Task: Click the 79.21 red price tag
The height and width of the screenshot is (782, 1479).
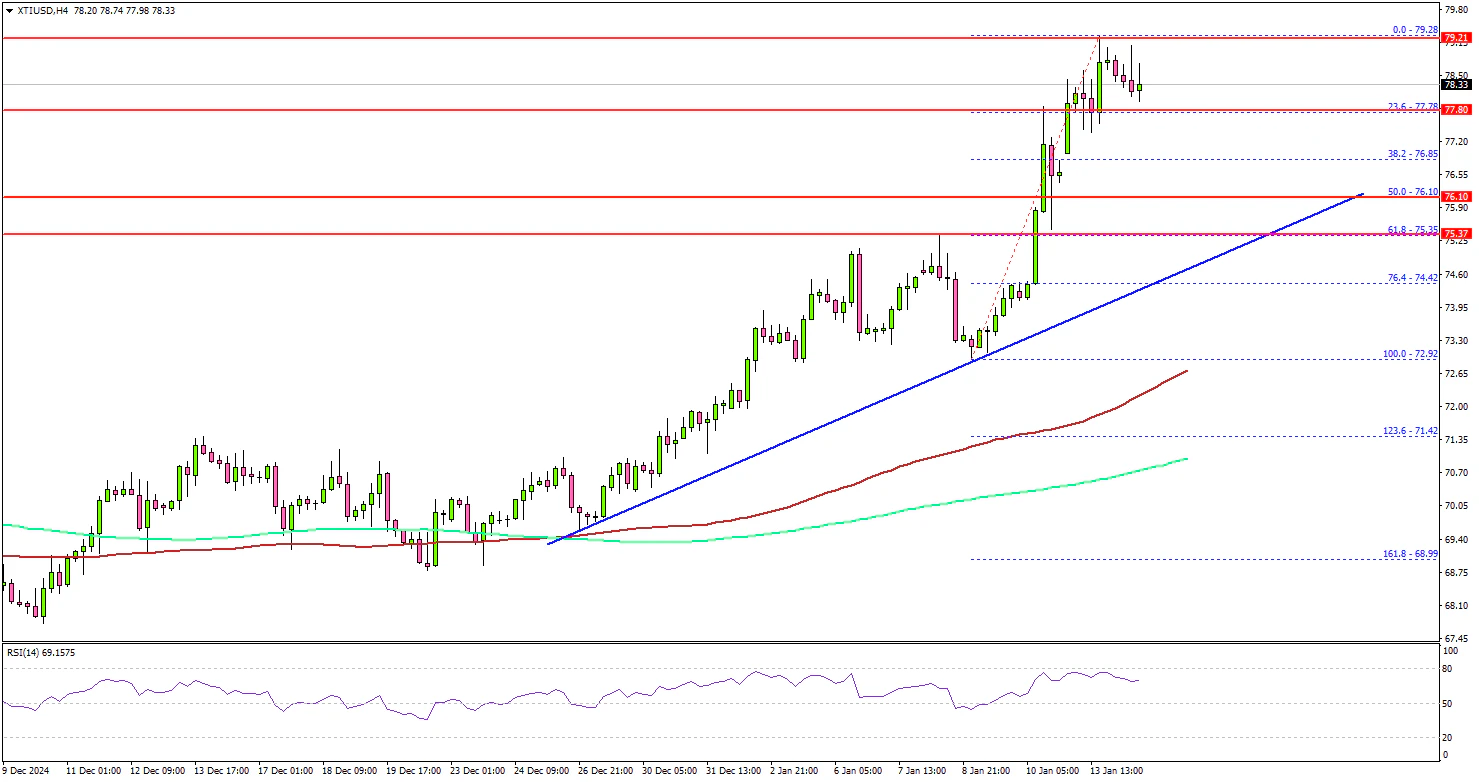Action: point(1455,39)
